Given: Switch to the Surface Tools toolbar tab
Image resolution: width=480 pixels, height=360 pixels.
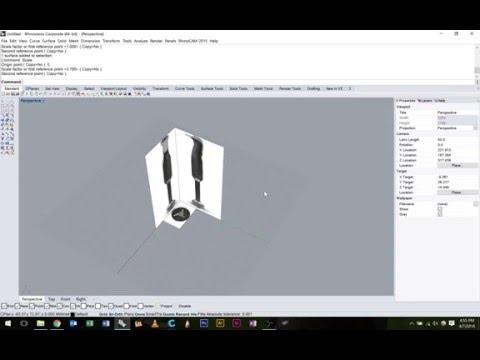Looking at the screenshot, I should point(212,89).
